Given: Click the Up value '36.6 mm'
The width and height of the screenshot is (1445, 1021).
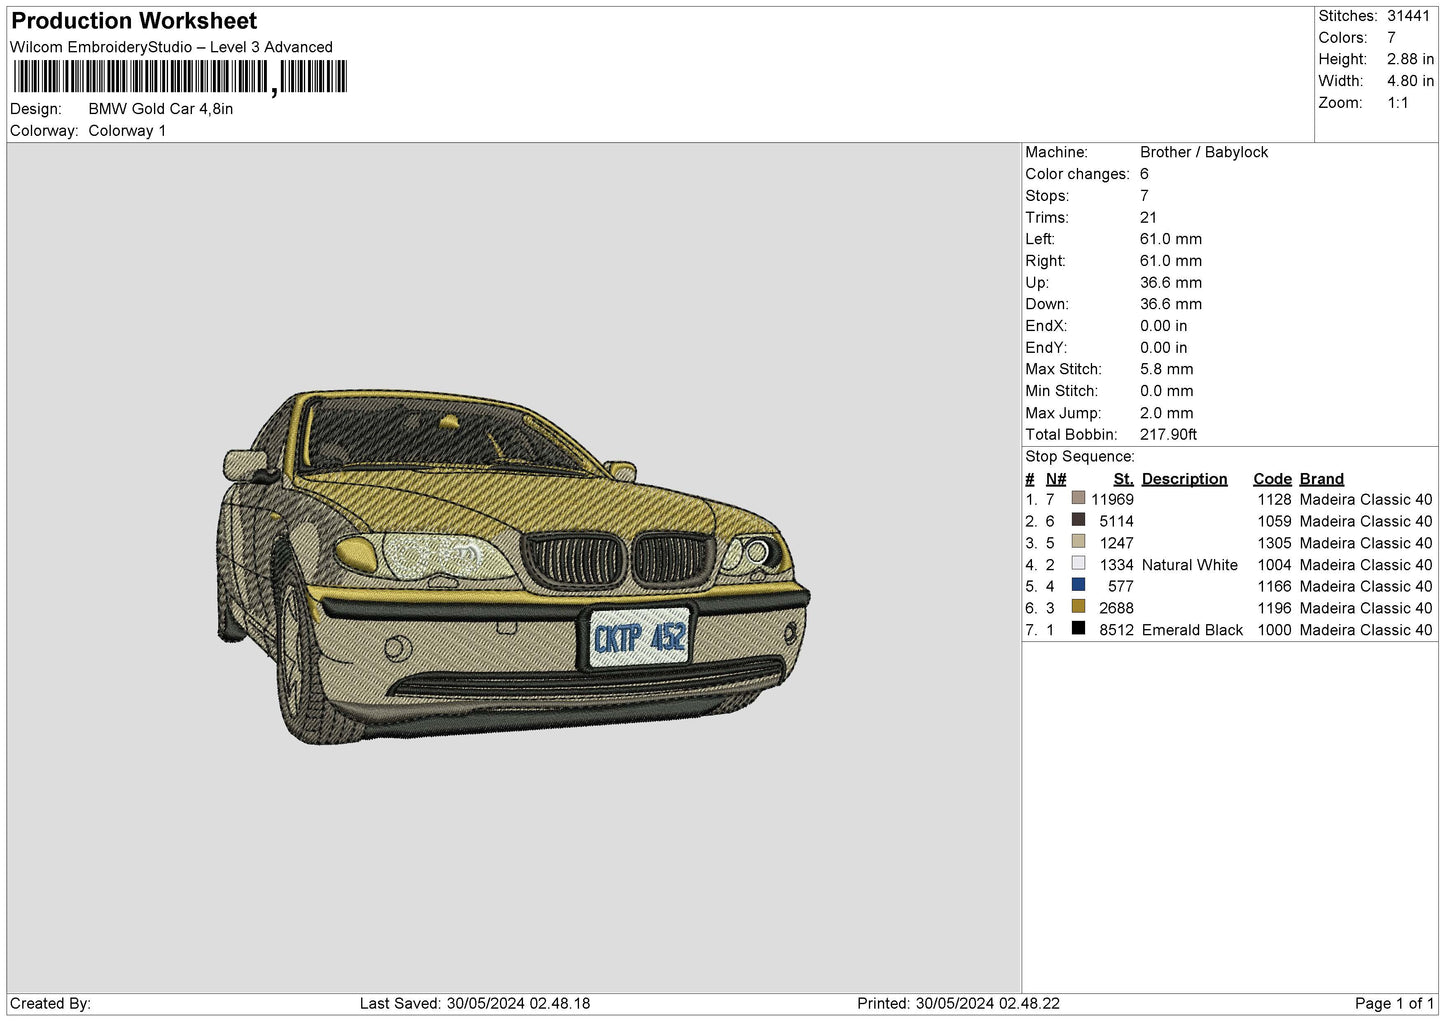Looking at the screenshot, I should tap(1171, 283).
